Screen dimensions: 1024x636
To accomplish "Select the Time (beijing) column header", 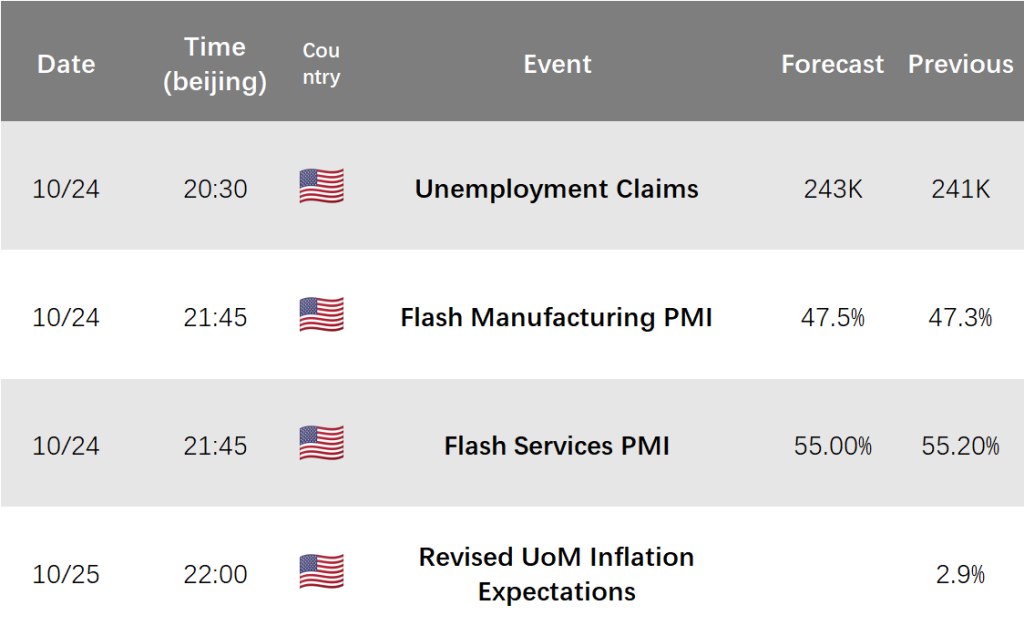I will 215,64.
